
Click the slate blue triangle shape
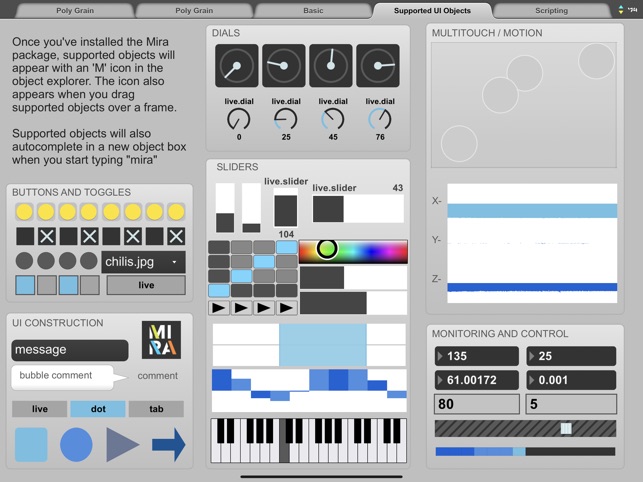122,445
